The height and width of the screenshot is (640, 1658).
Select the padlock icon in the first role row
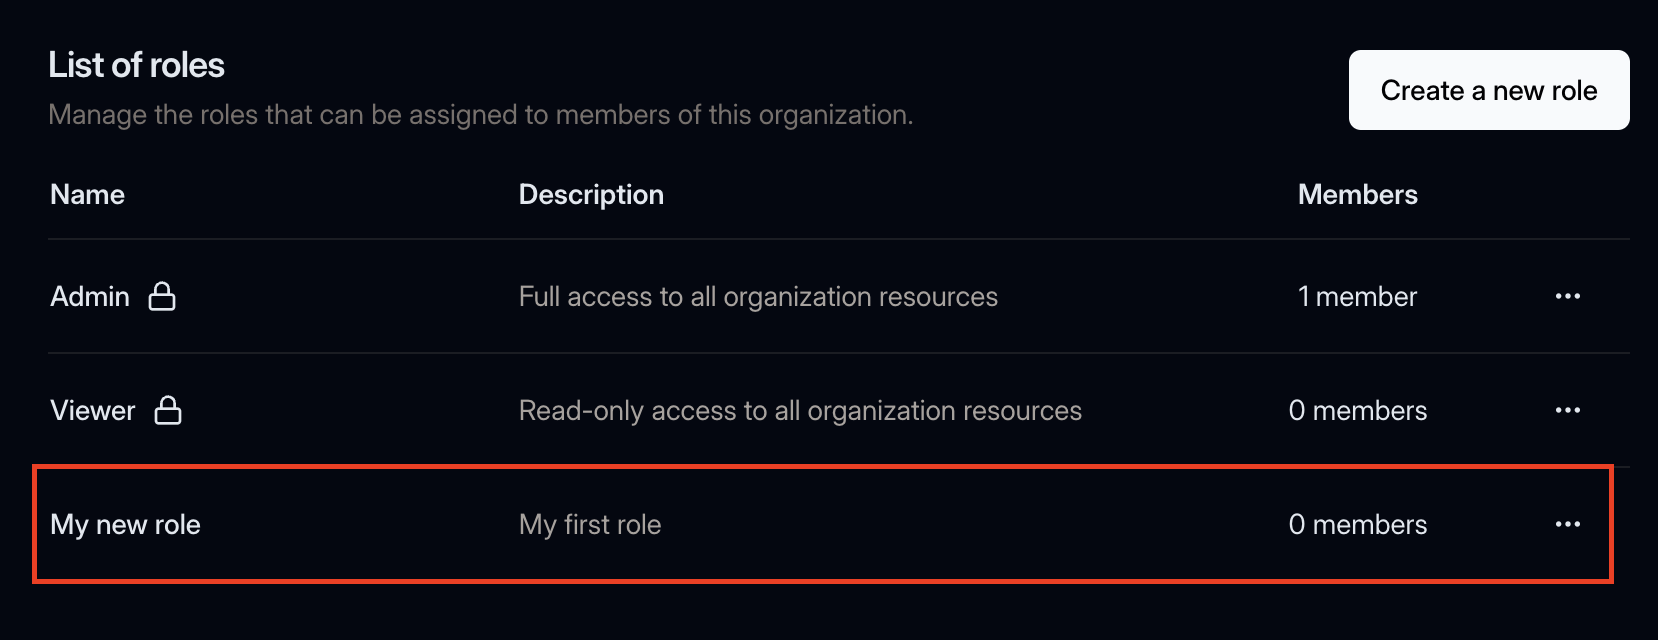pyautogui.click(x=166, y=296)
